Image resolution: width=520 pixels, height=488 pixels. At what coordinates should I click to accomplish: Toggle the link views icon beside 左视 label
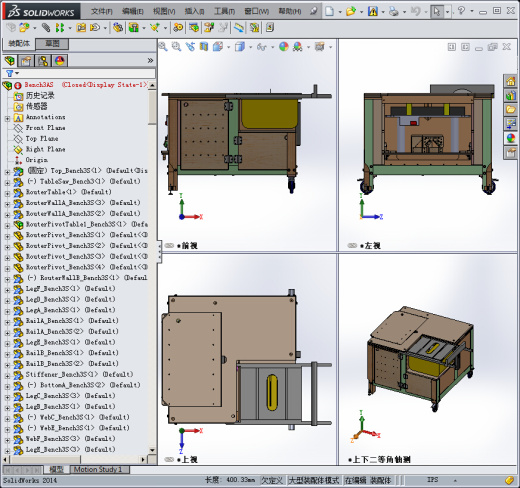(352, 246)
